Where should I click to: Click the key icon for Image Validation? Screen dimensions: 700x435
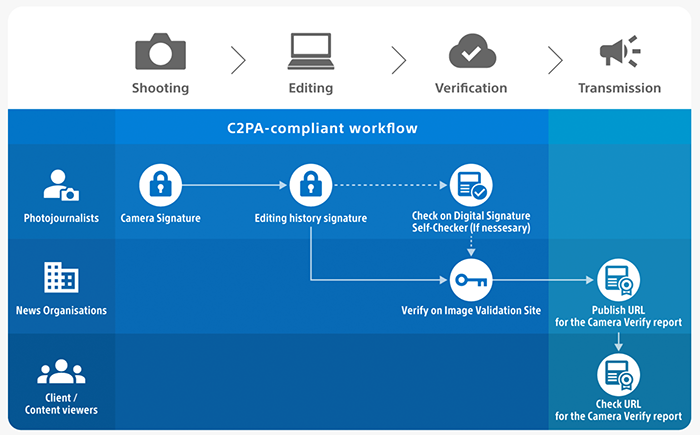click(470, 279)
